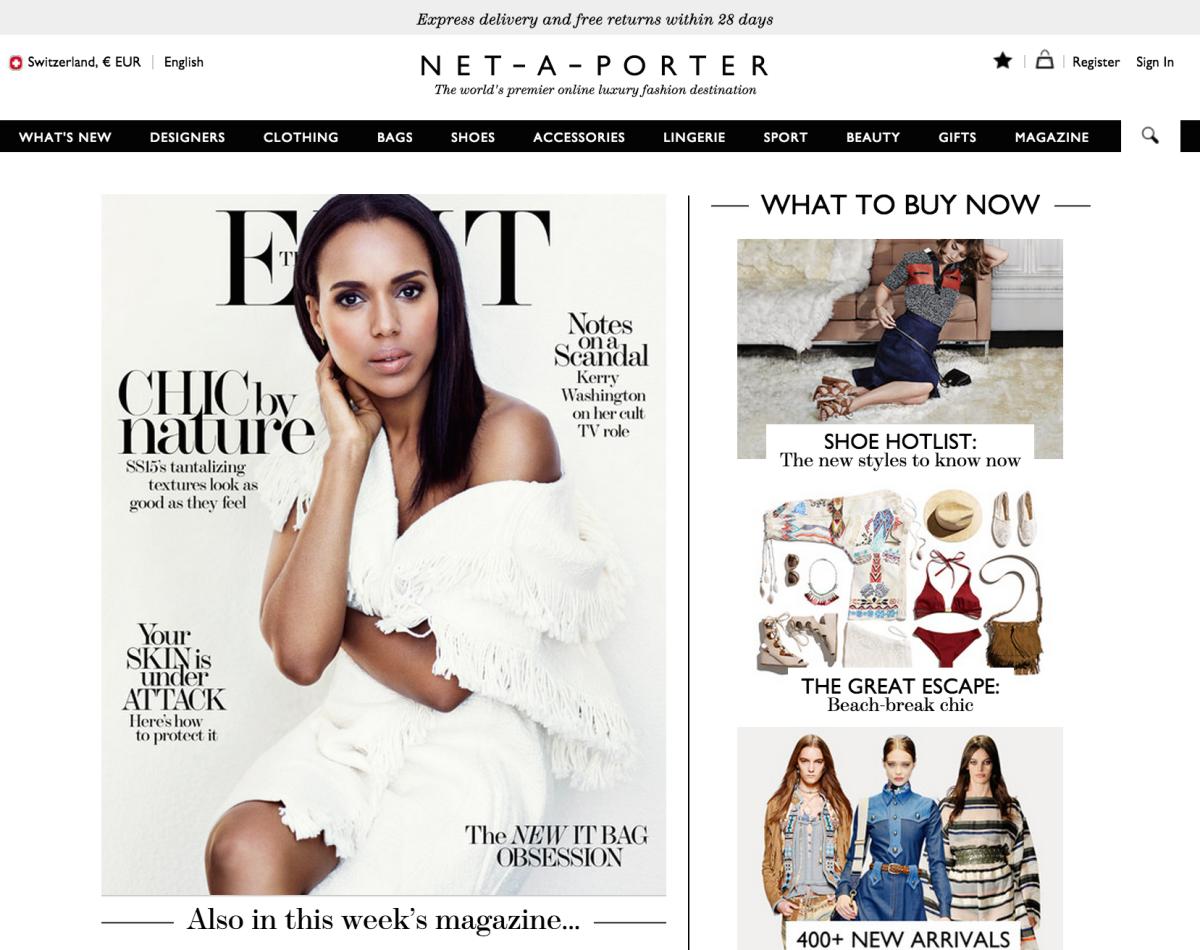Change language from English
This screenshot has width=1200, height=950.
[x=184, y=62]
